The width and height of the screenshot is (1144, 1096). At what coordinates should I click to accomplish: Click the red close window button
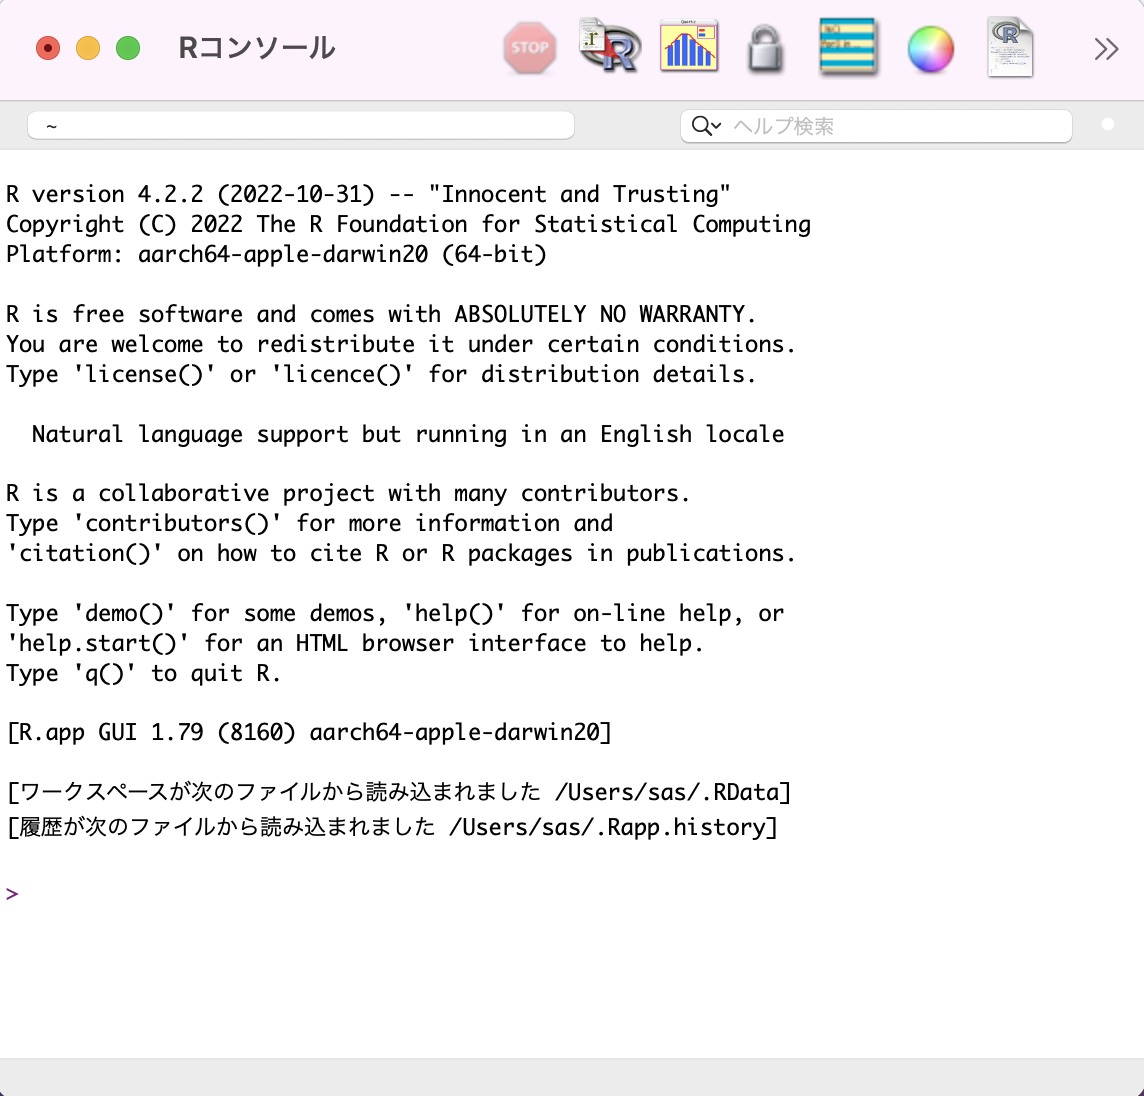point(48,48)
